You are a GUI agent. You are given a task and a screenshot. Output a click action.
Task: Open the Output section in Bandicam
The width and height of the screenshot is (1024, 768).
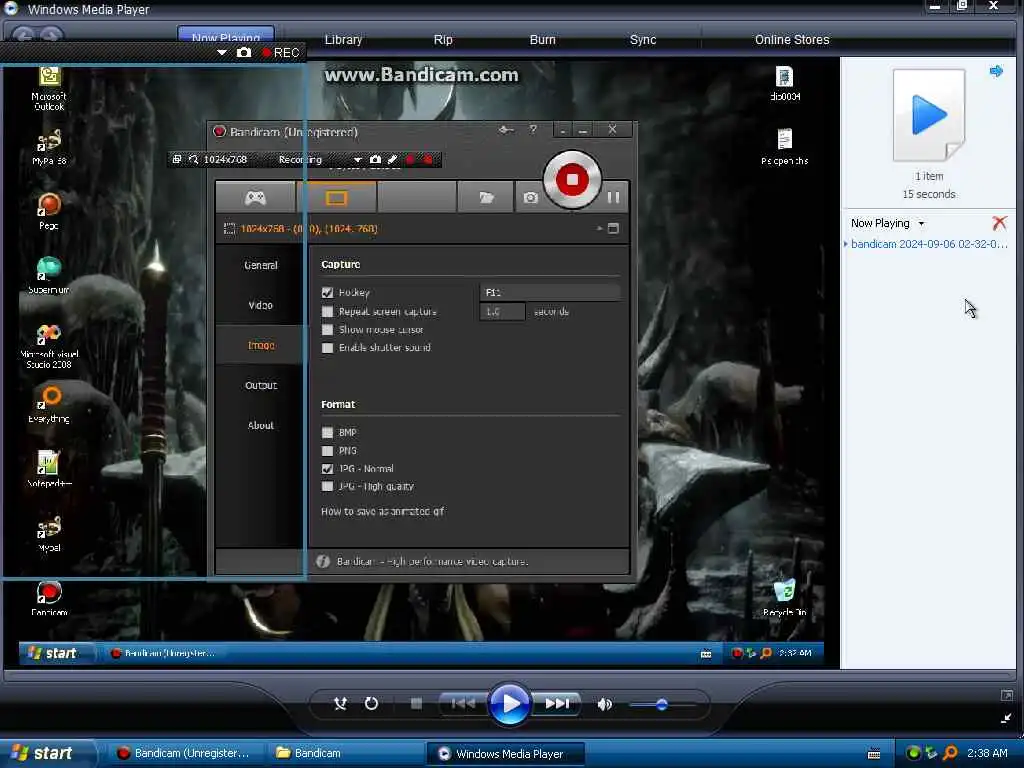261,385
